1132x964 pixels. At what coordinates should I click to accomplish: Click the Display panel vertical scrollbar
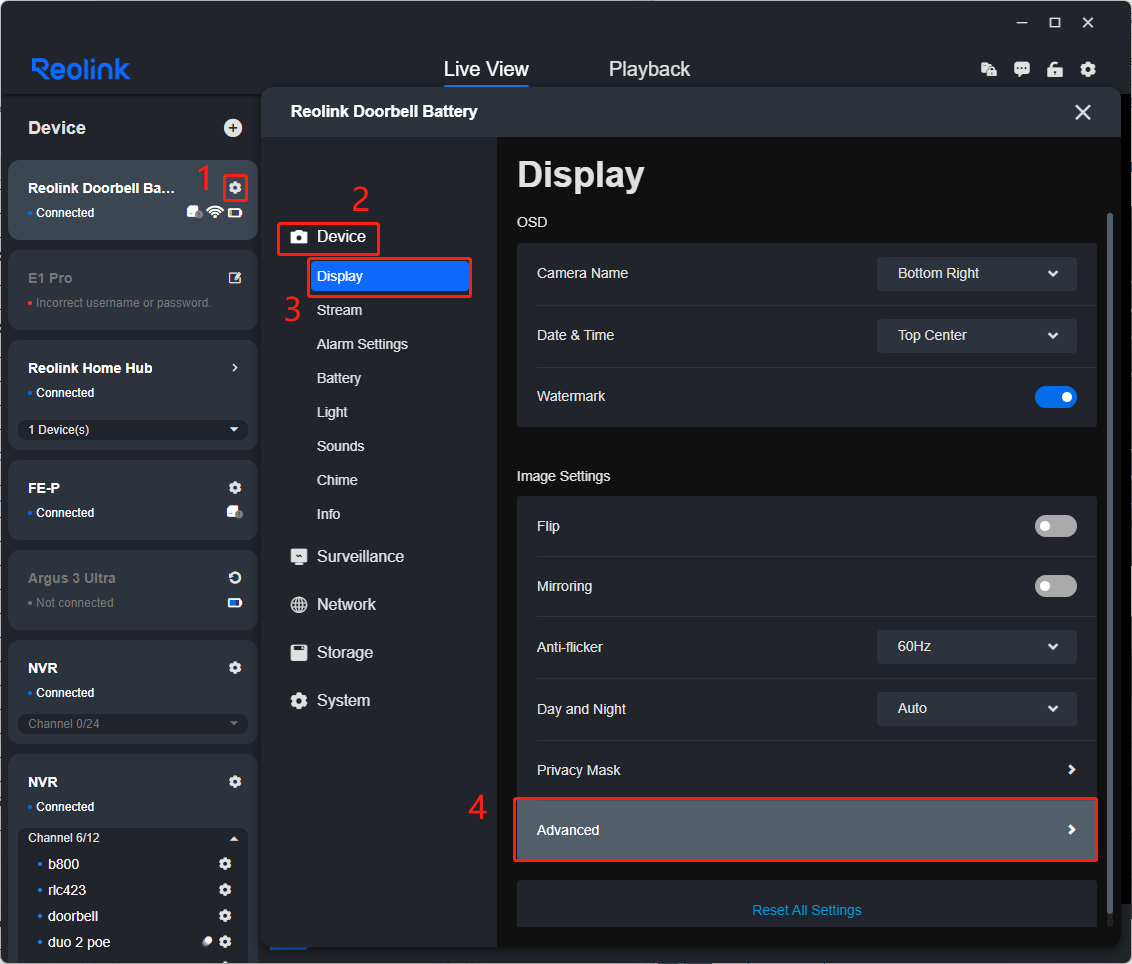click(1110, 563)
